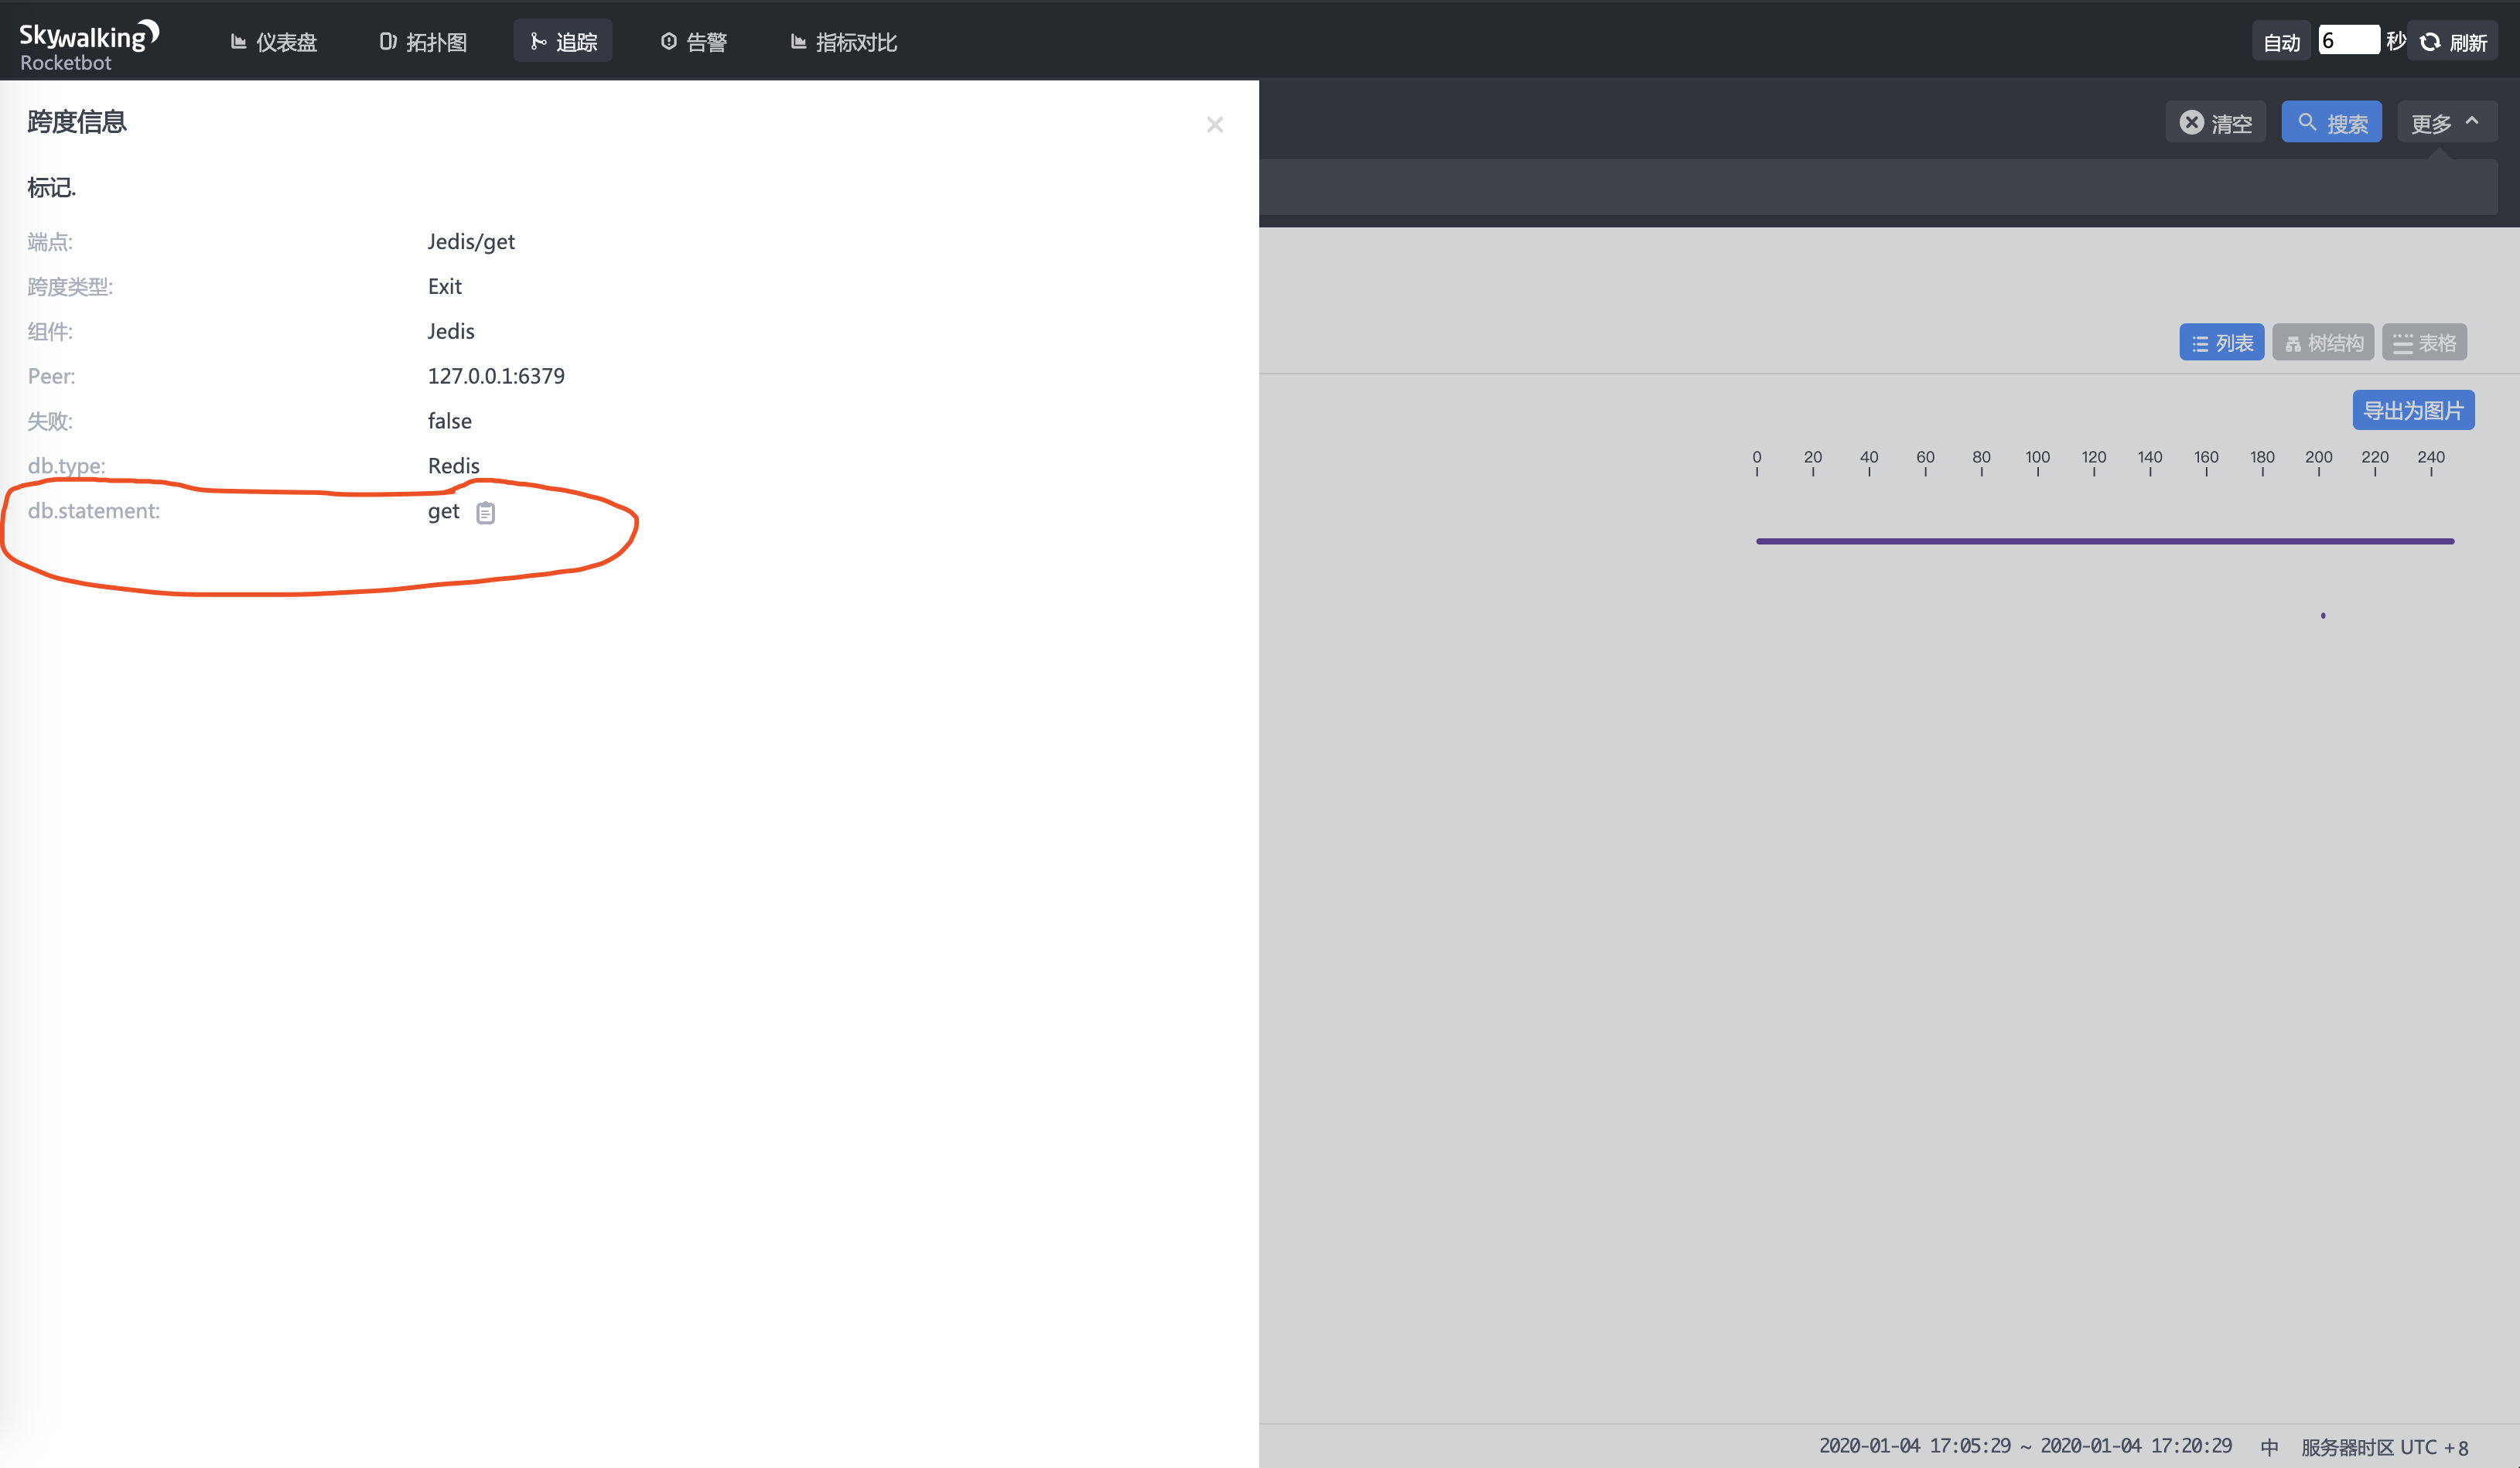
Task: Switch trace view to 列表 list
Action: pos(2221,343)
